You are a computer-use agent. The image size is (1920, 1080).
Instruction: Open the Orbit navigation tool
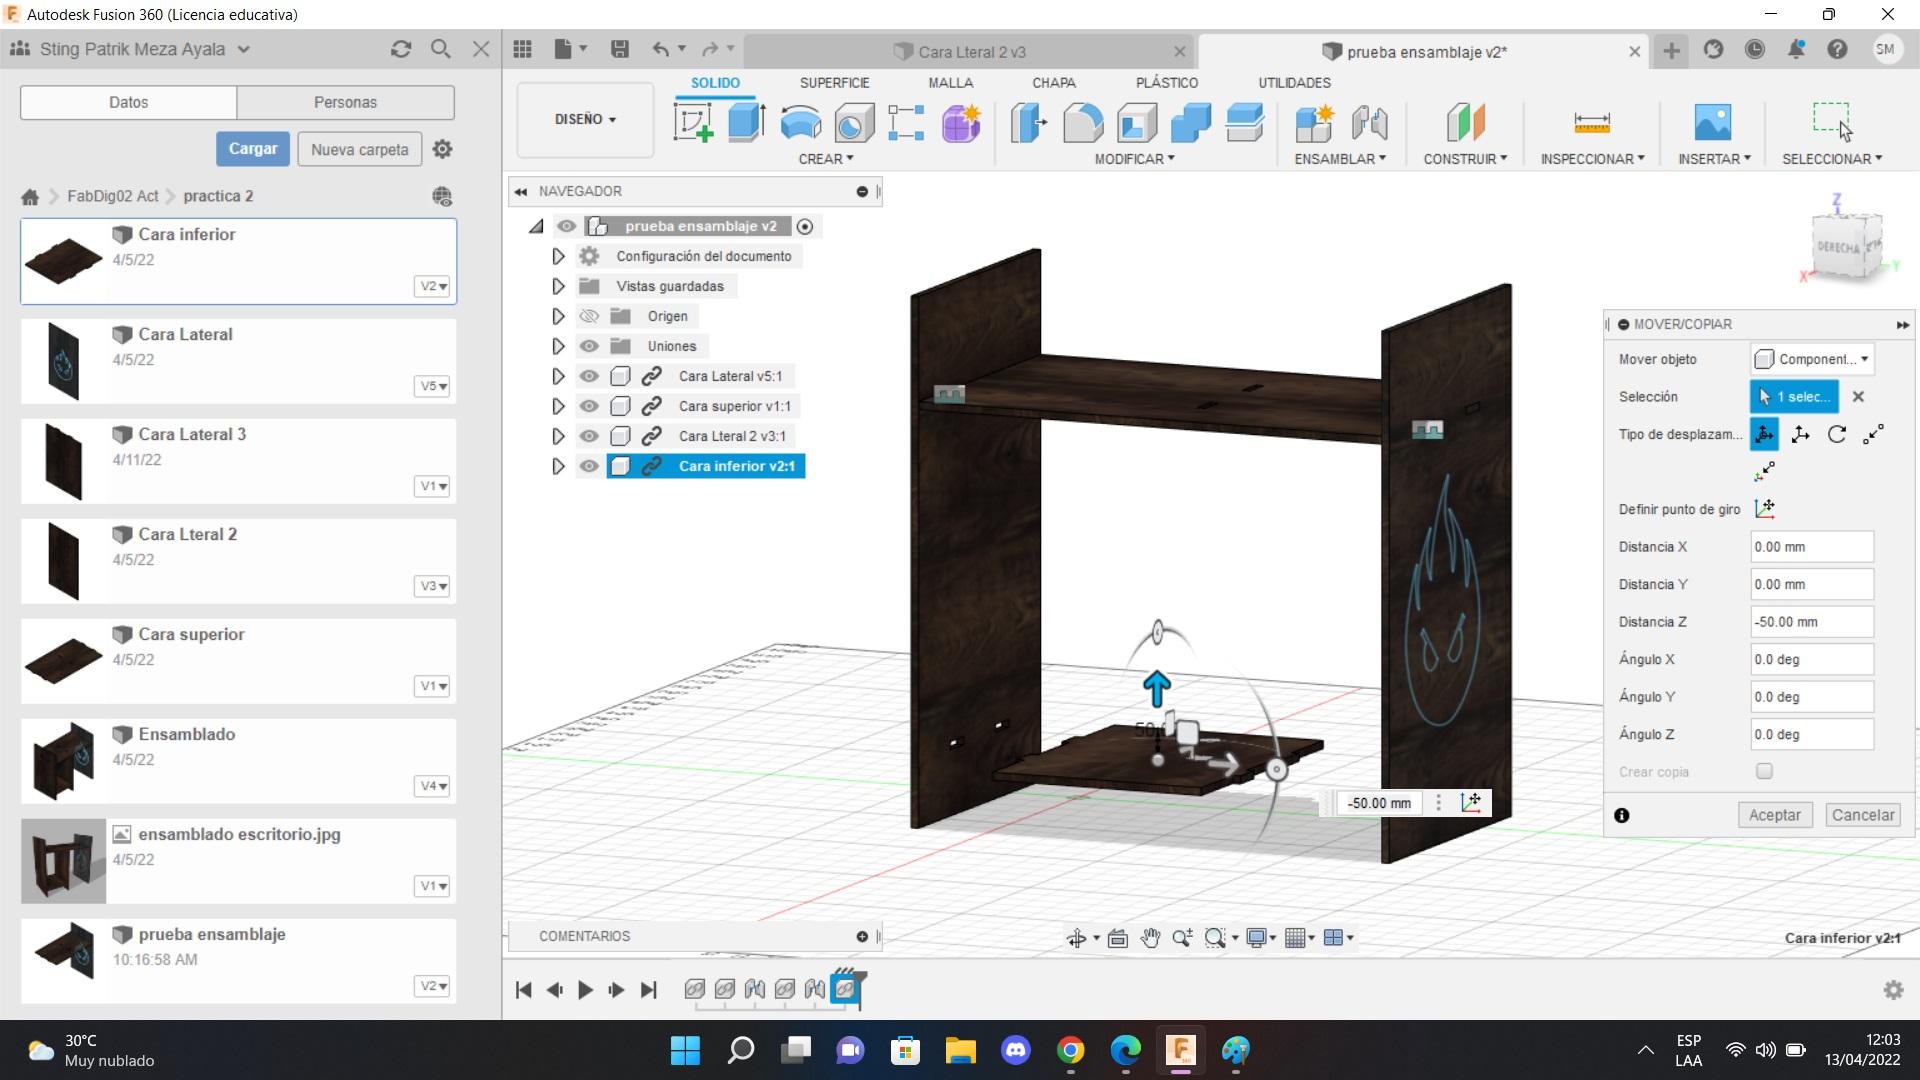point(1076,938)
